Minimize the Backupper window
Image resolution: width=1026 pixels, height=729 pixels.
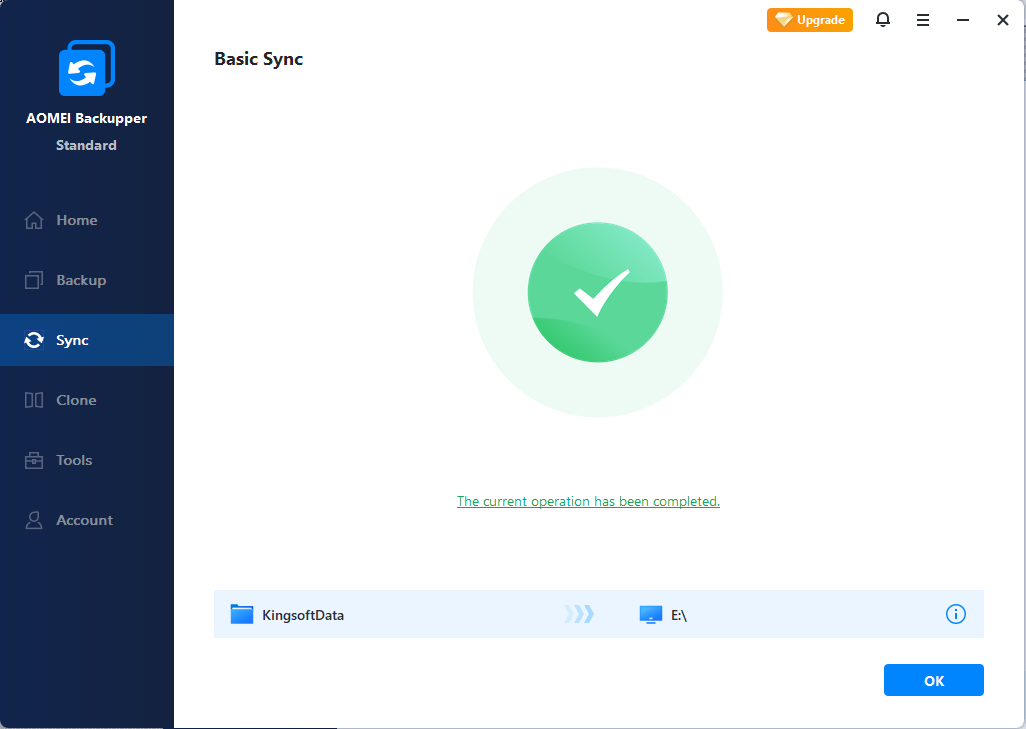pyautogui.click(x=963, y=20)
